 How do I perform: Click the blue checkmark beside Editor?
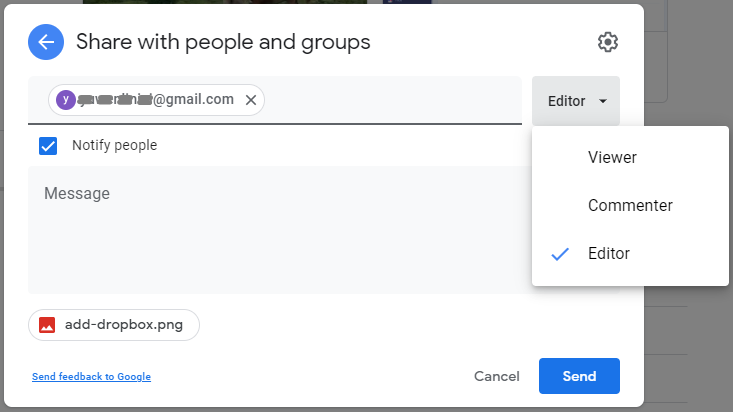[560, 254]
